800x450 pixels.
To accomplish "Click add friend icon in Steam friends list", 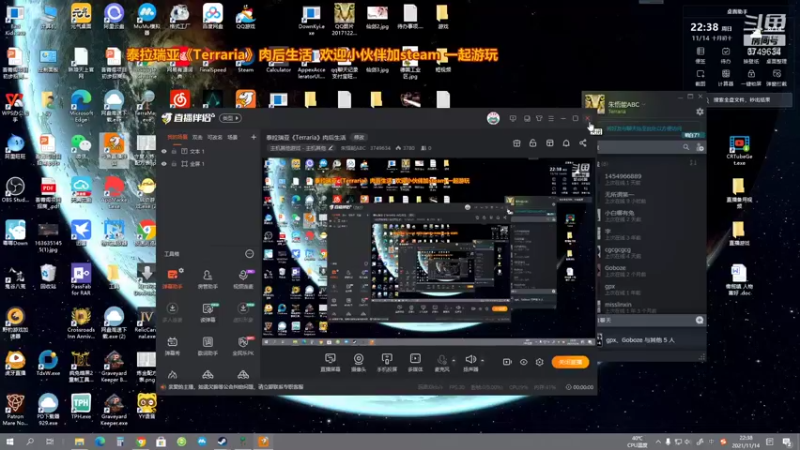I will (700, 147).
